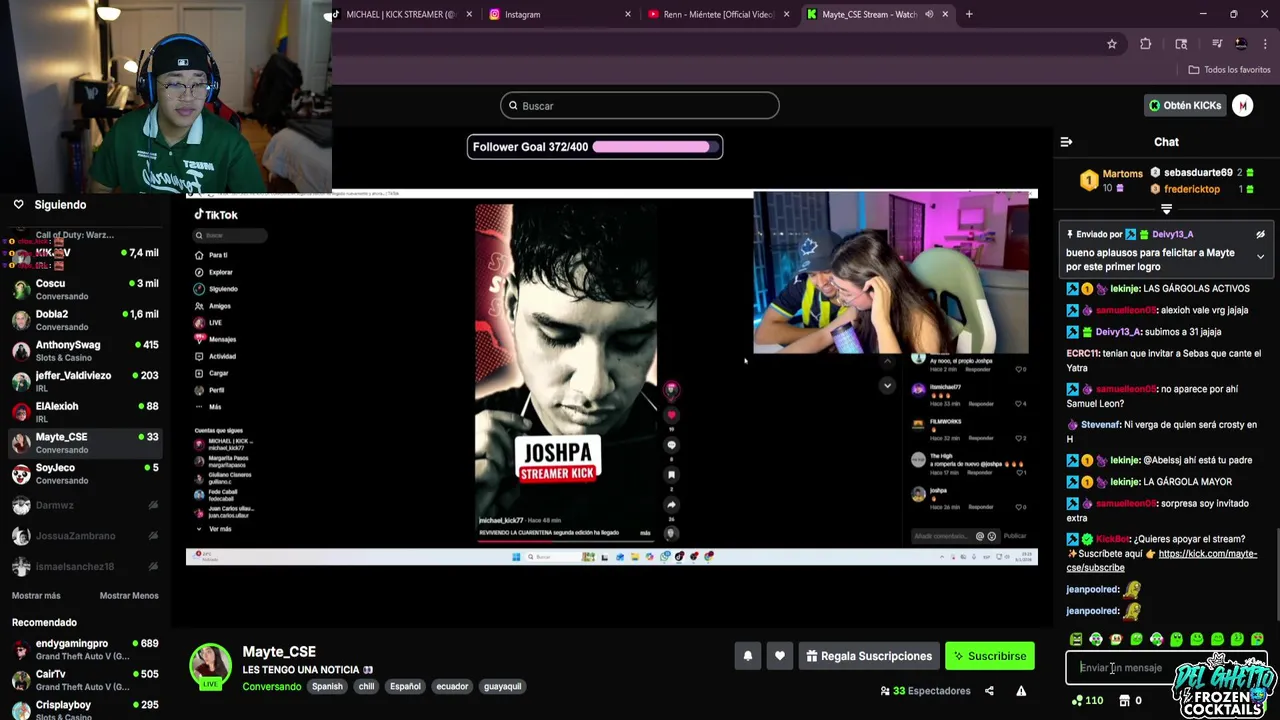Close the Instagram tab
Image resolution: width=1280 pixels, height=720 pixels.
coord(628,14)
